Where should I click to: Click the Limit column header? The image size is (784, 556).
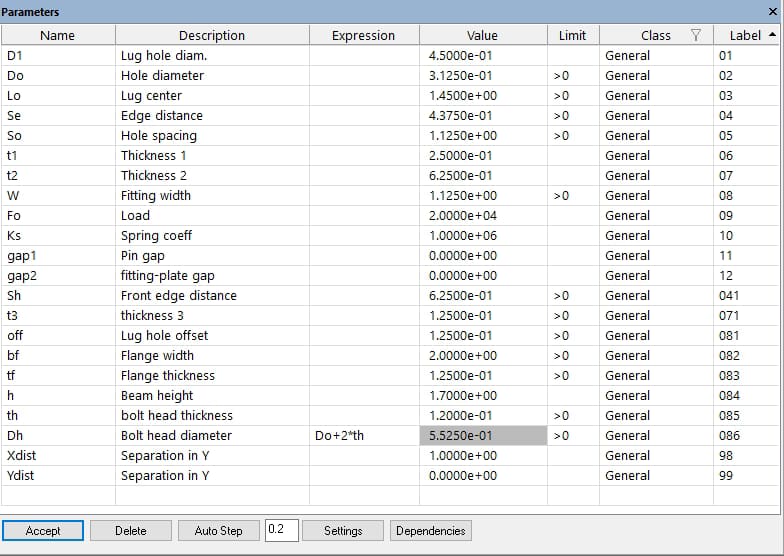click(573, 35)
